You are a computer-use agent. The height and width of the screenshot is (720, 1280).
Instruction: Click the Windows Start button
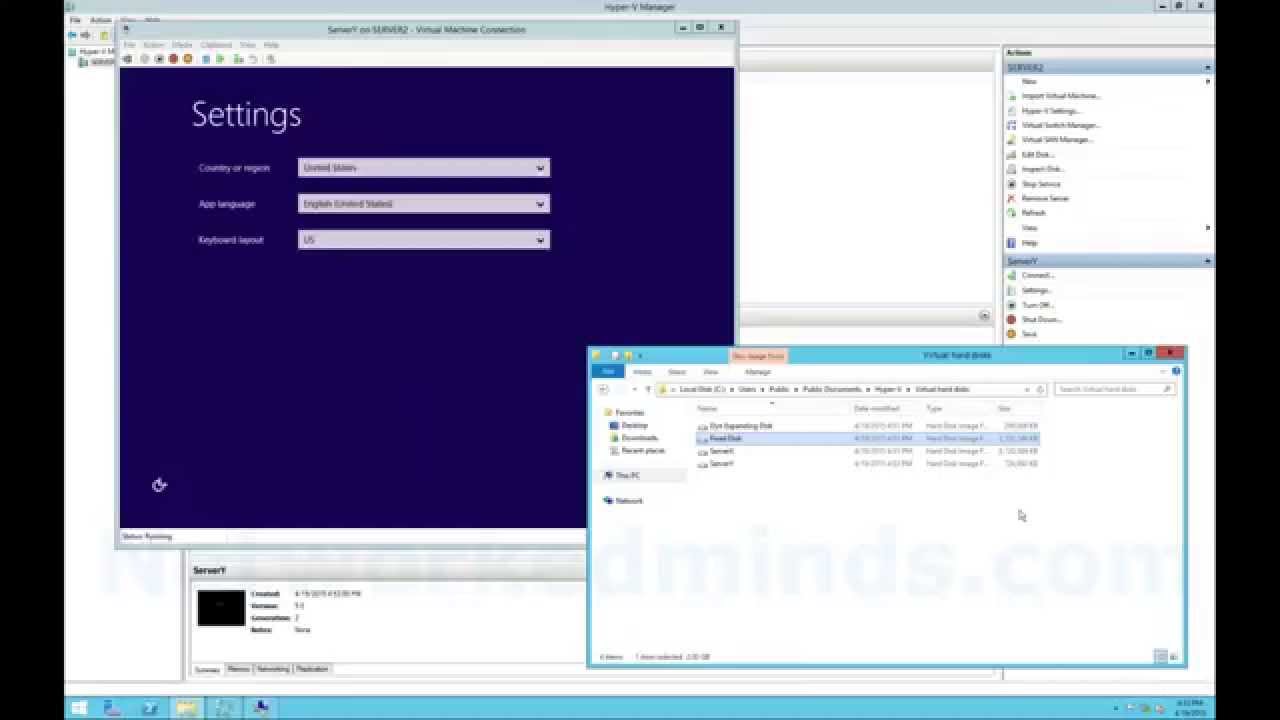(x=79, y=708)
